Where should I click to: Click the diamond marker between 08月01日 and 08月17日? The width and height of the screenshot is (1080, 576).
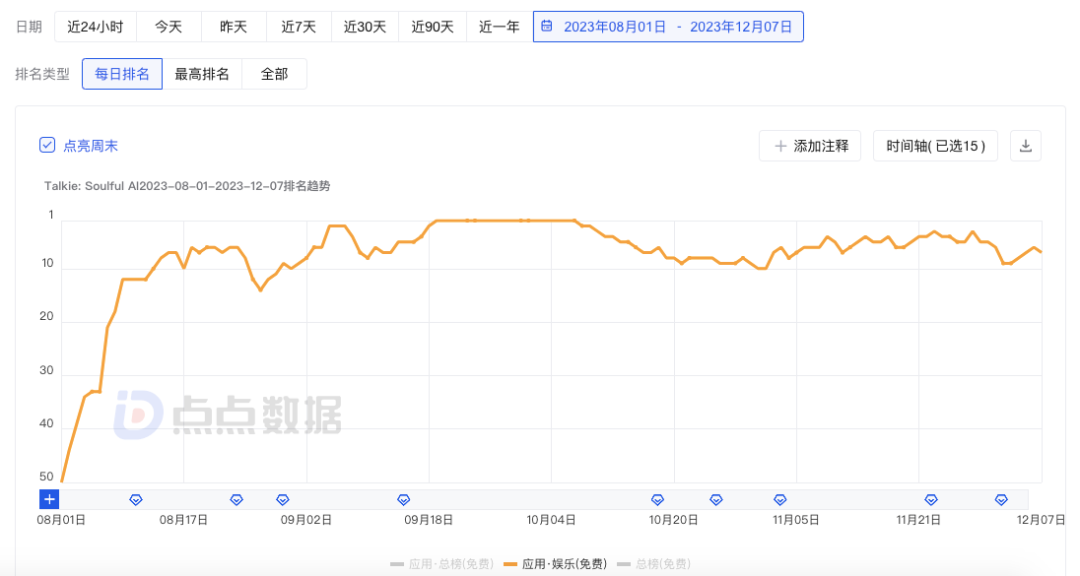click(x=137, y=499)
